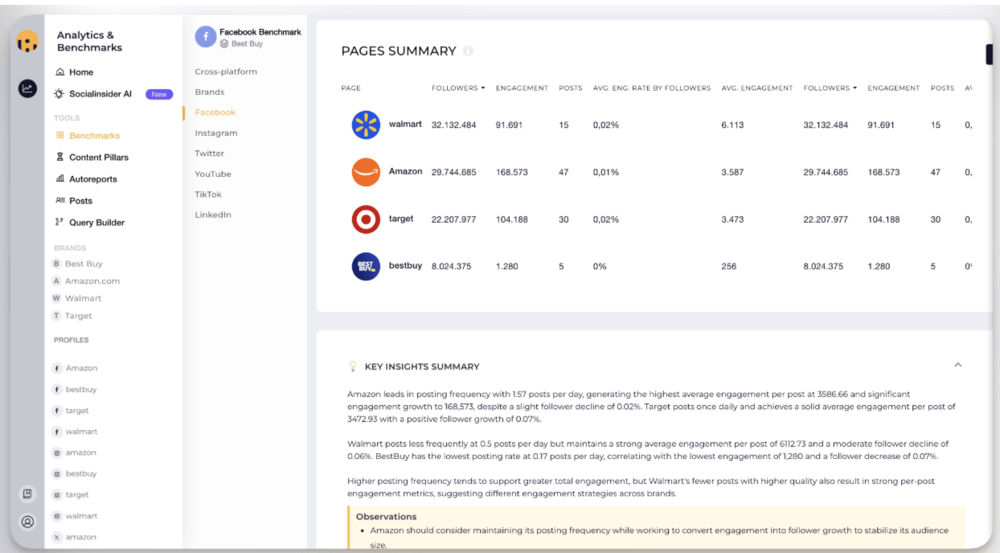Open the analytics chart icon in left rail
Image resolution: width=1000 pixels, height=553 pixels.
(27, 89)
